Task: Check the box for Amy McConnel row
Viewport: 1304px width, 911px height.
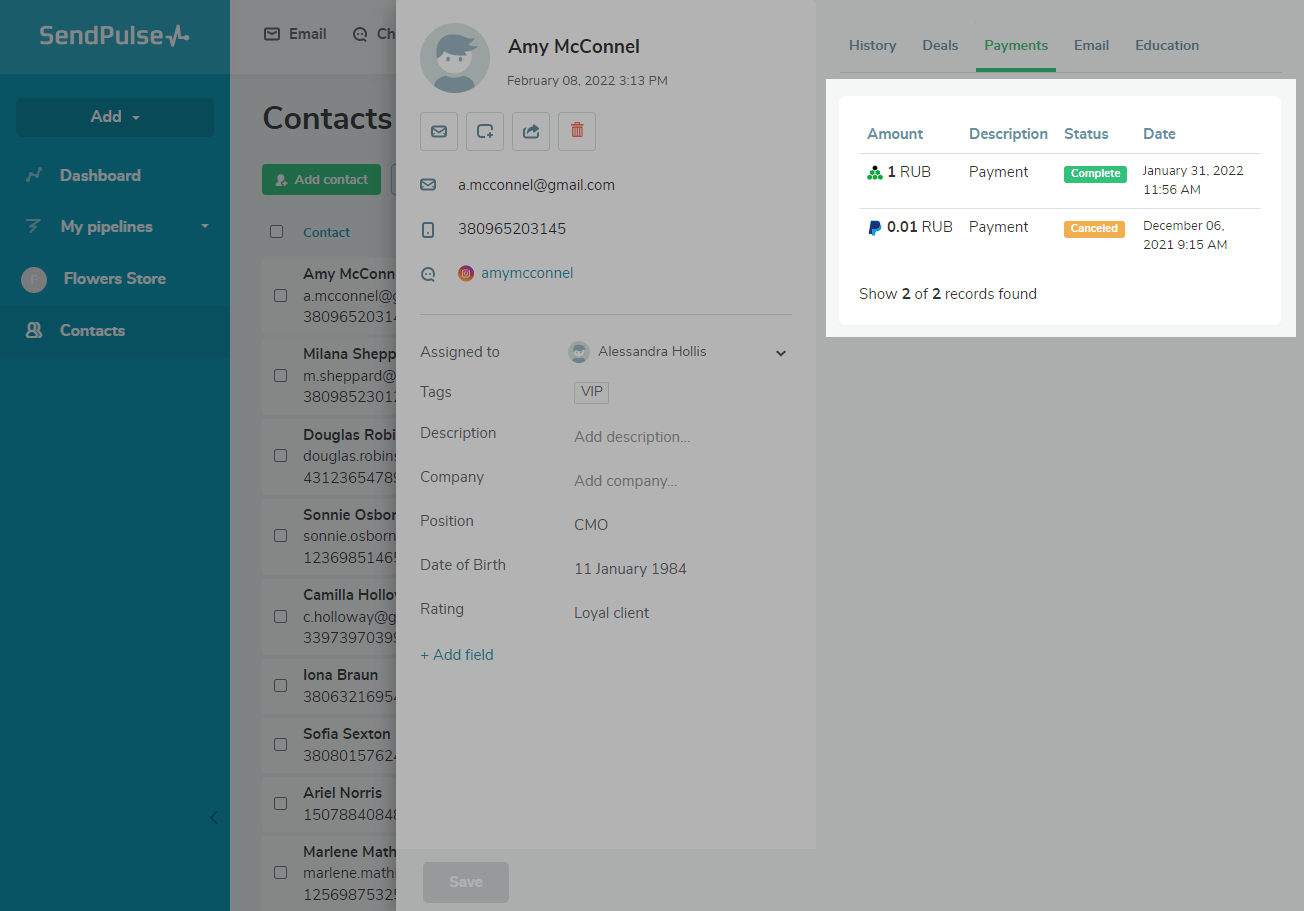Action: click(x=281, y=296)
